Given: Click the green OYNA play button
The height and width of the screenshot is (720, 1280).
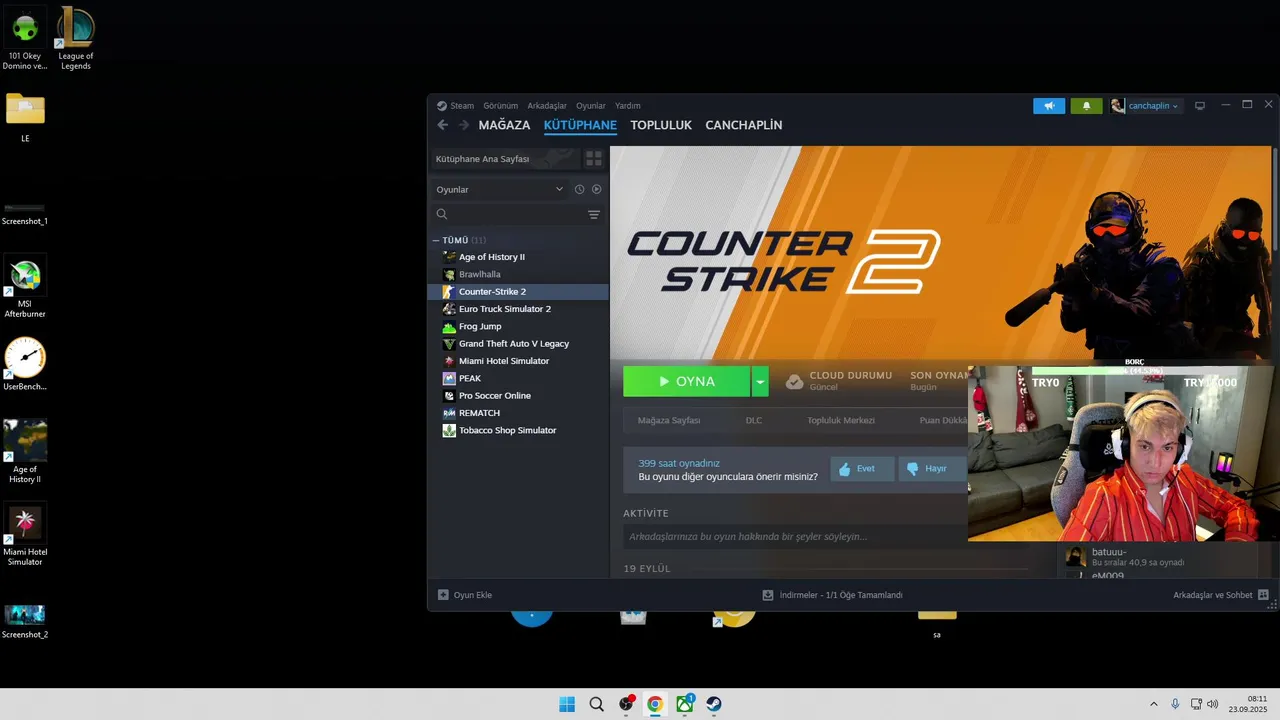Looking at the screenshot, I should pyautogui.click(x=686, y=381).
